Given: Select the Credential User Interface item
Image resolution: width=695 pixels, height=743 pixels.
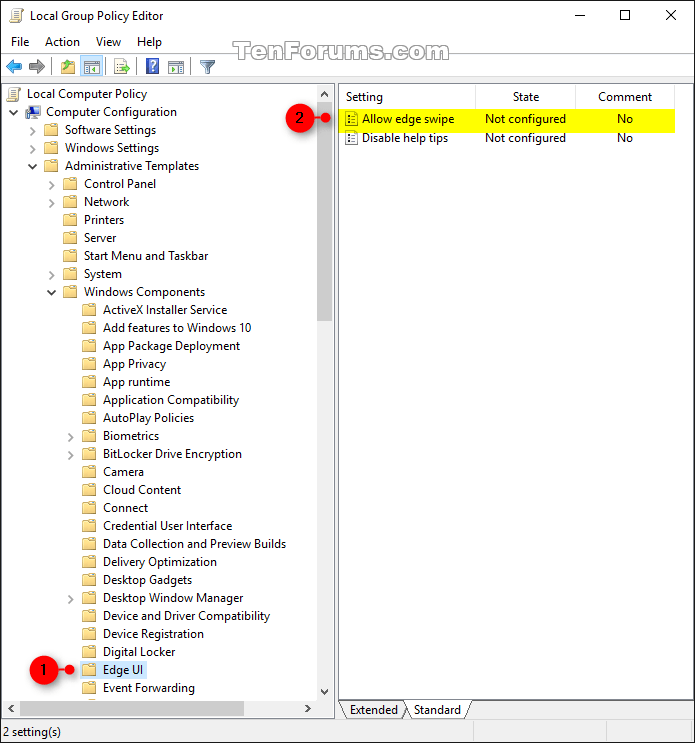Looking at the screenshot, I should point(167,526).
